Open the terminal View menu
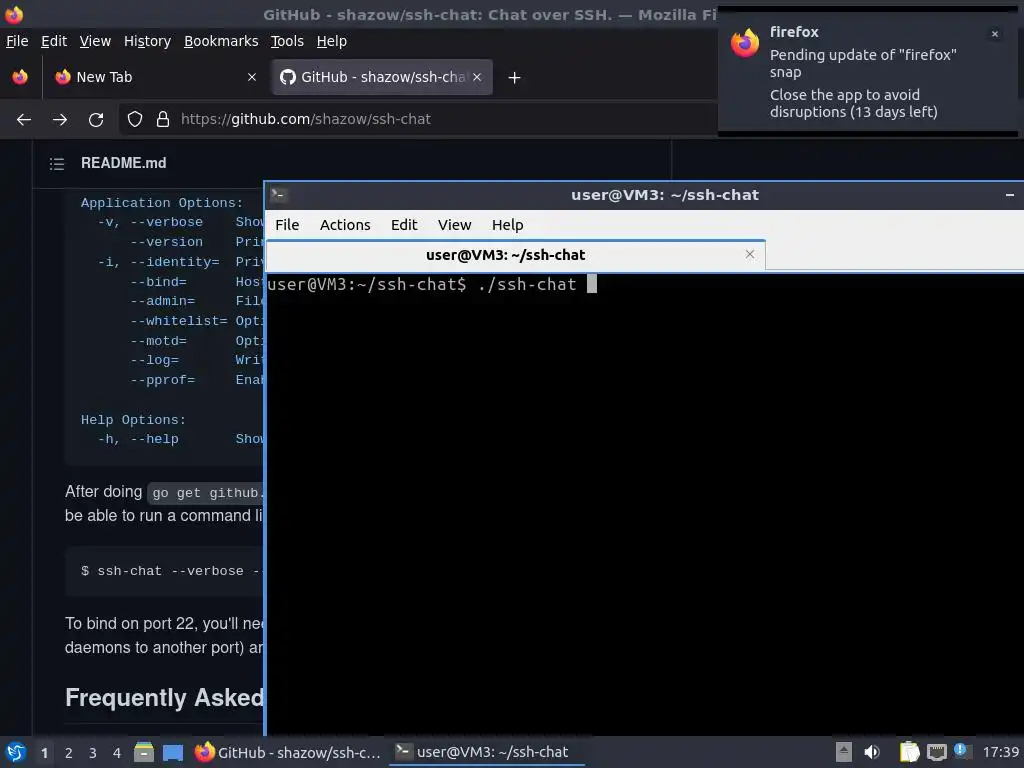 tap(455, 225)
